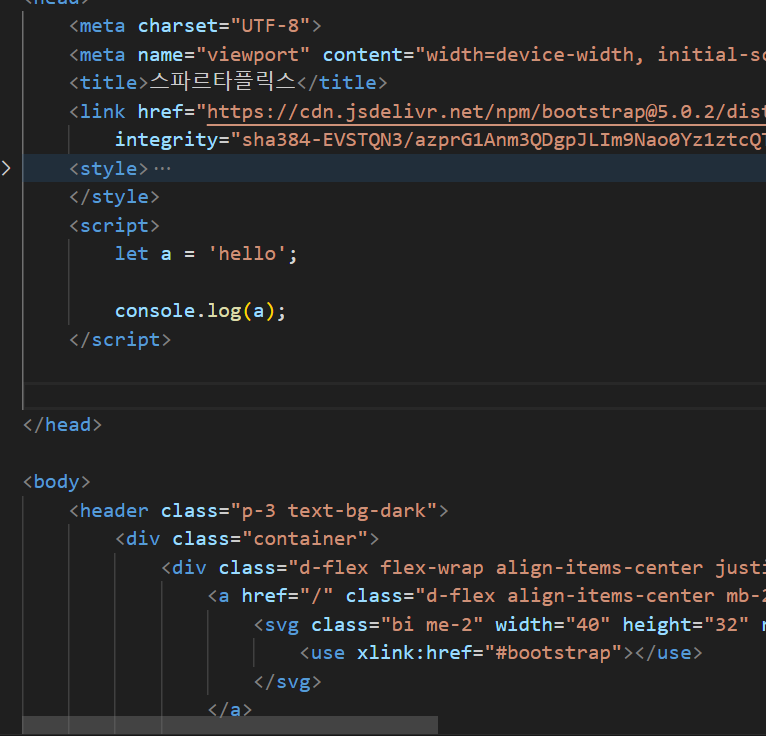Click the integrity="sha384 attribute line
This screenshot has height=736, width=766.
440,140
